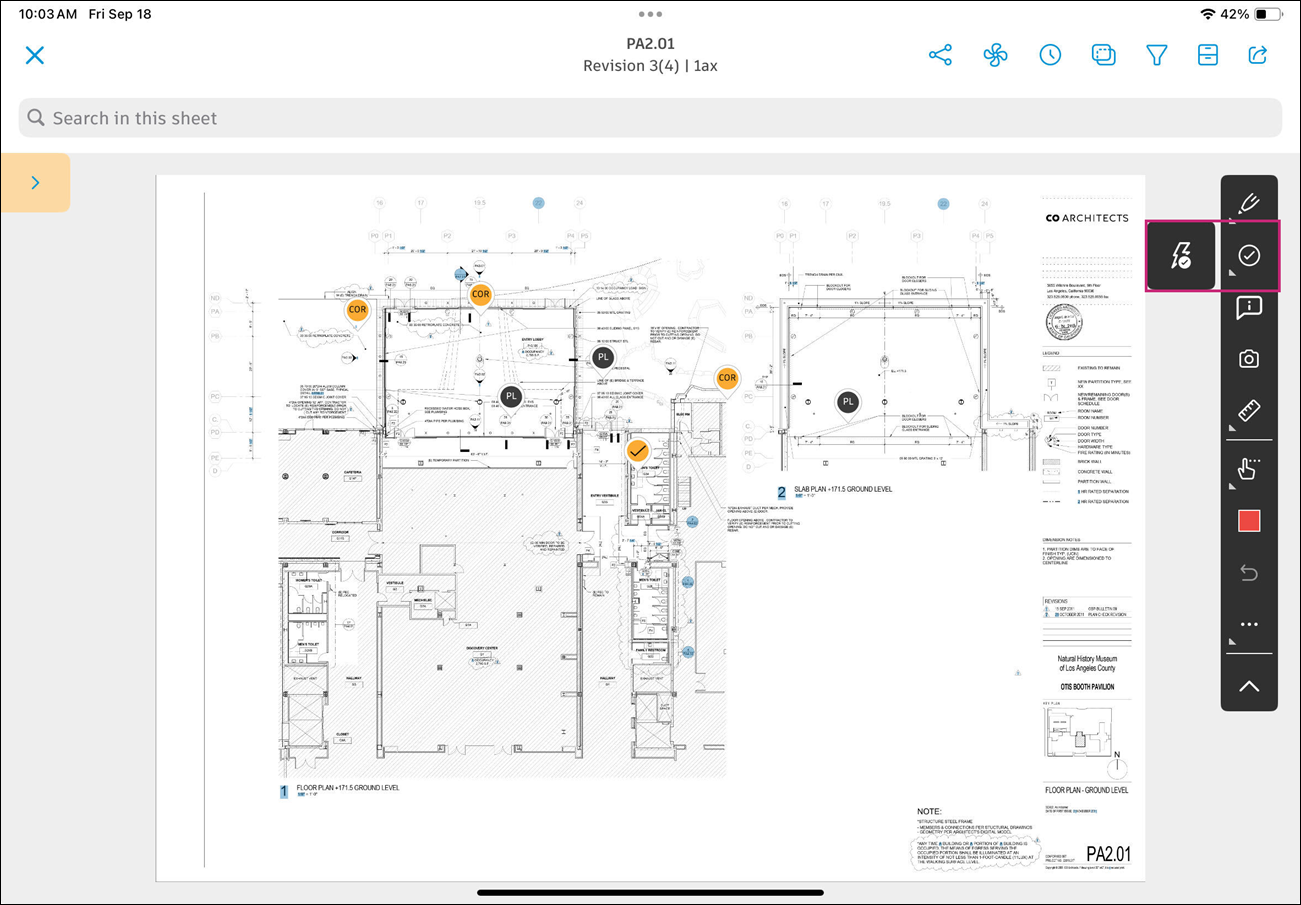
Task: Undo last markup with the arrow
Action: [1249, 573]
